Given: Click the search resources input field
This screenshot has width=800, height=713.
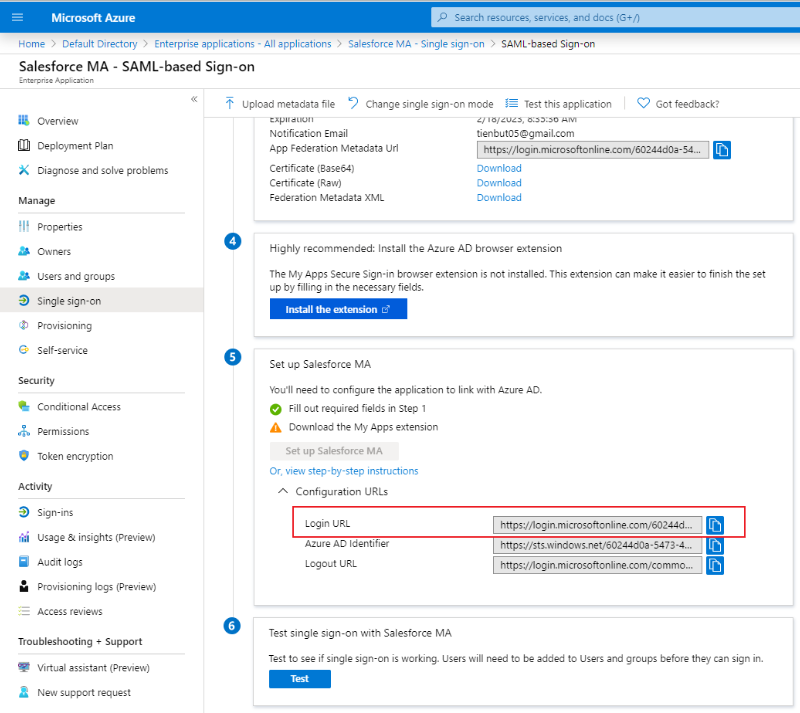Looking at the screenshot, I should click(x=610, y=18).
